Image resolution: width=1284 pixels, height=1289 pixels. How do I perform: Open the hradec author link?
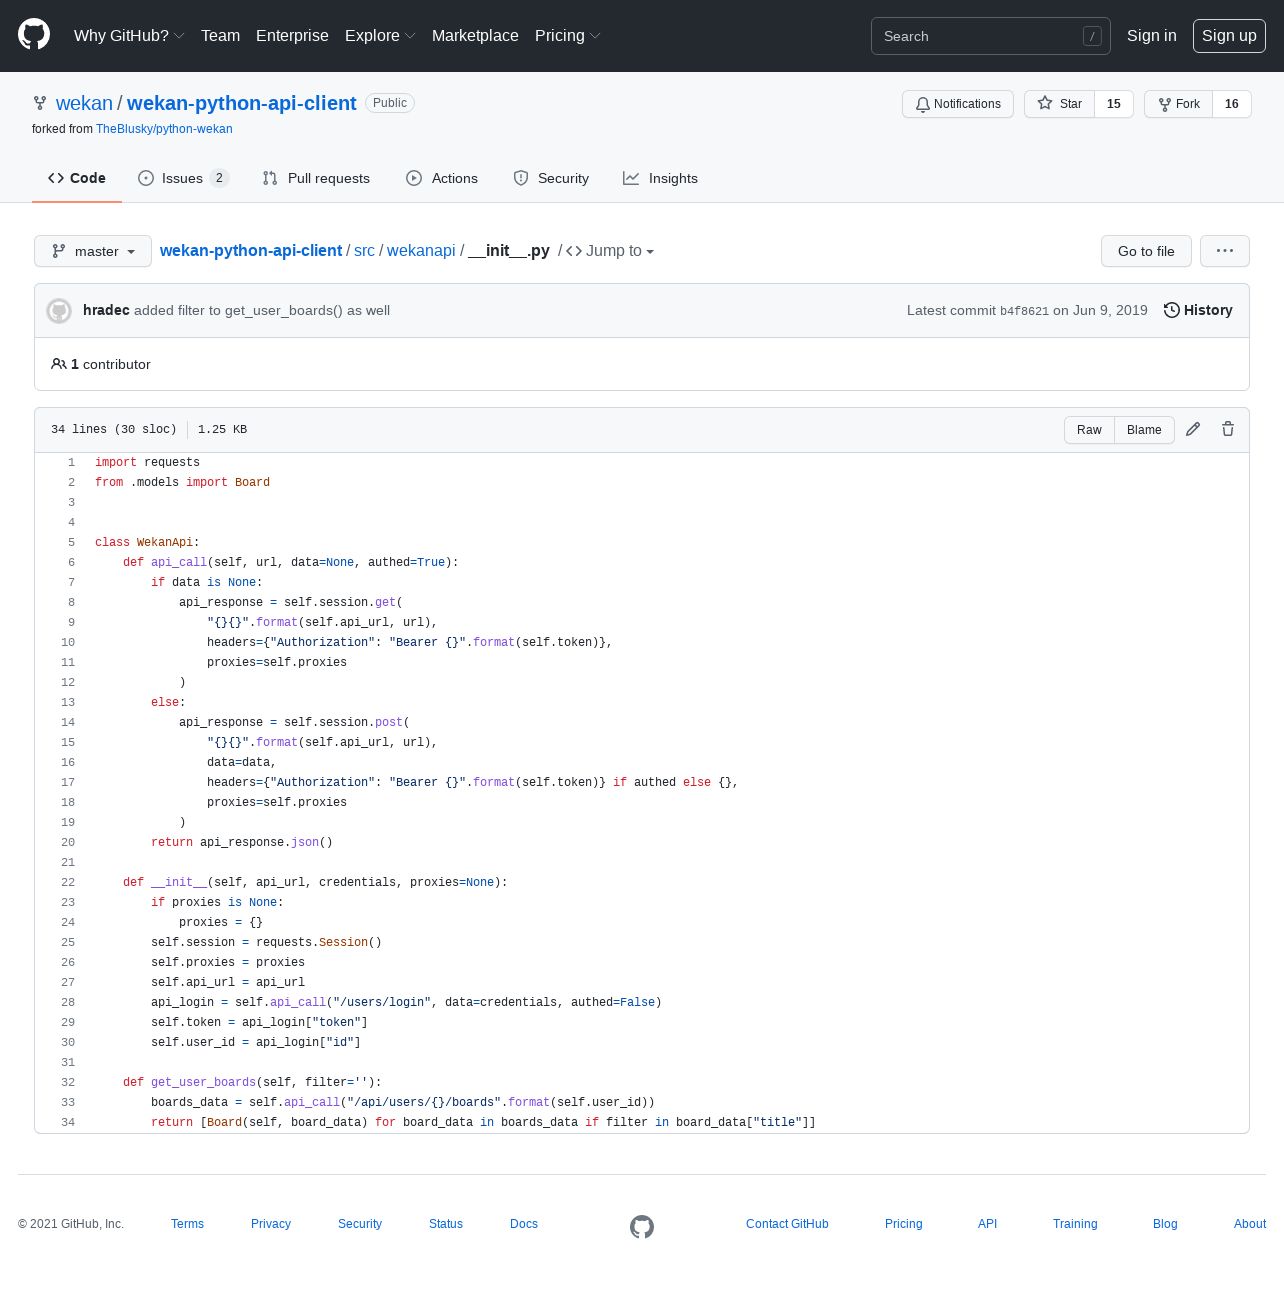point(106,310)
